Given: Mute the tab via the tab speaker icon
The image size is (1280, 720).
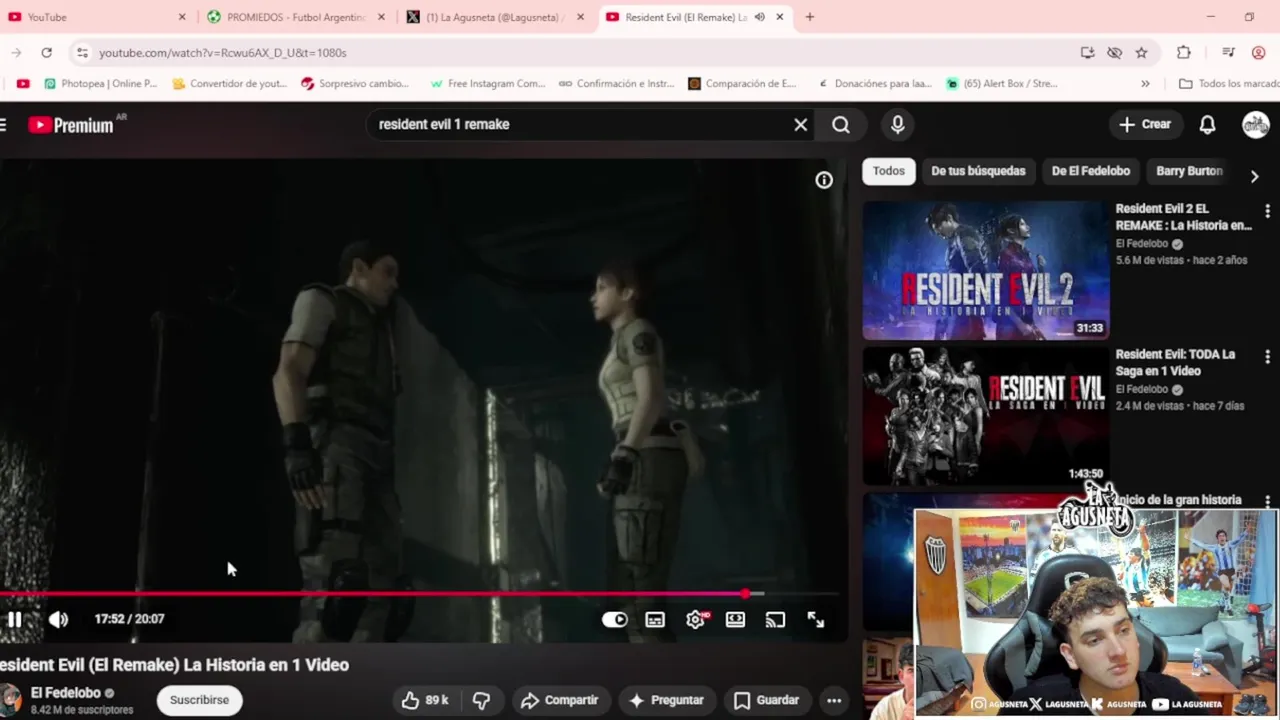Looking at the screenshot, I should (760, 17).
